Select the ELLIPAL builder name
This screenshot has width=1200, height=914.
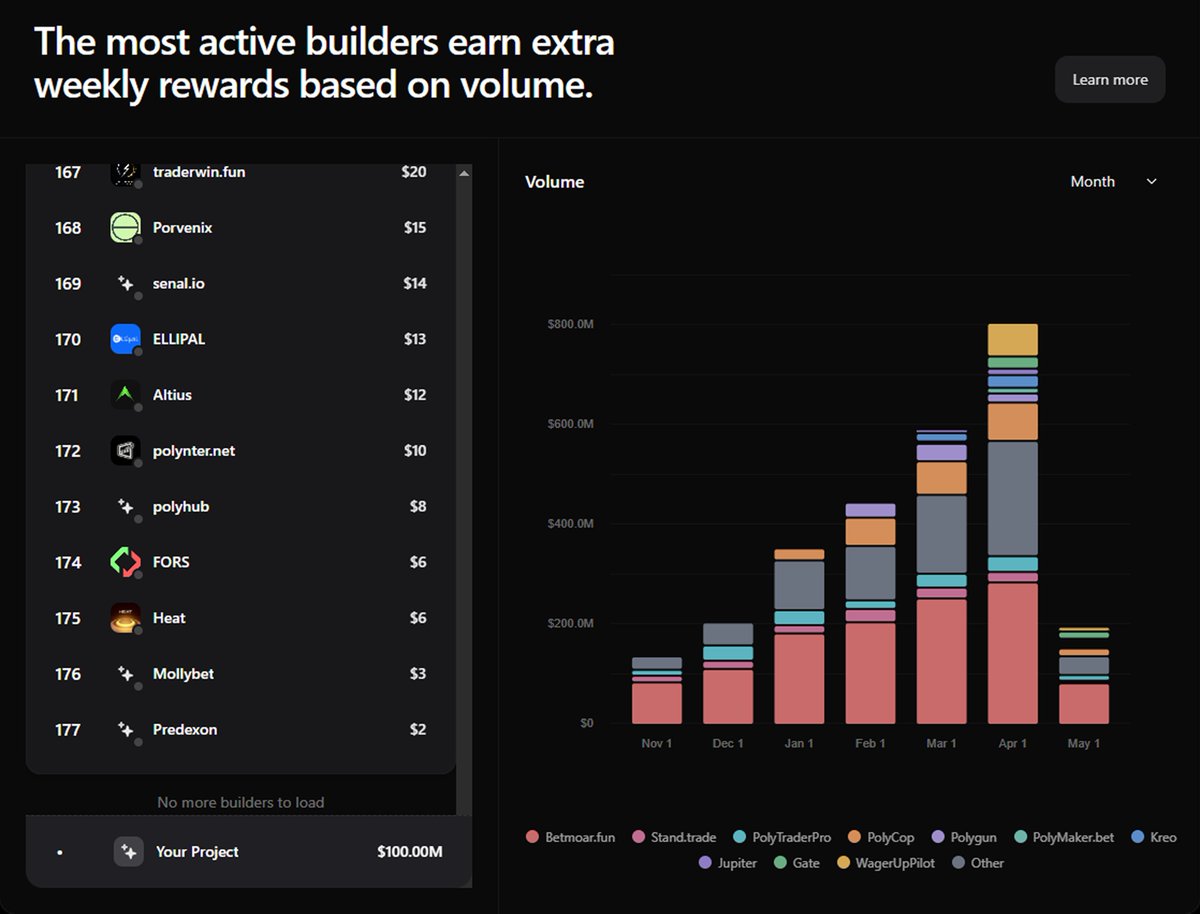click(179, 339)
